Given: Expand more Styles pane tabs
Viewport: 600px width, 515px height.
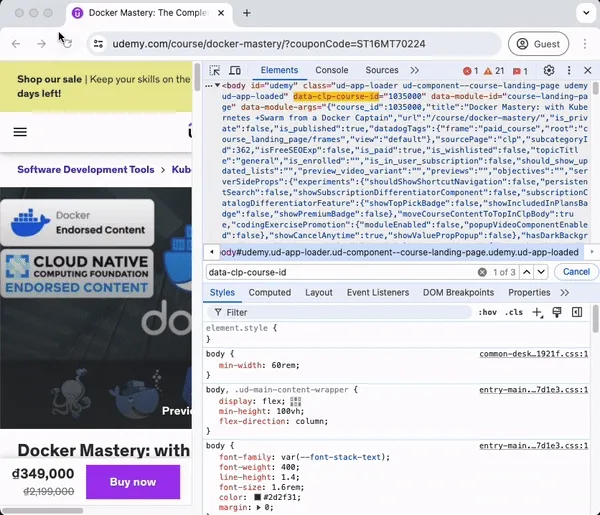Looking at the screenshot, I should pos(565,293).
